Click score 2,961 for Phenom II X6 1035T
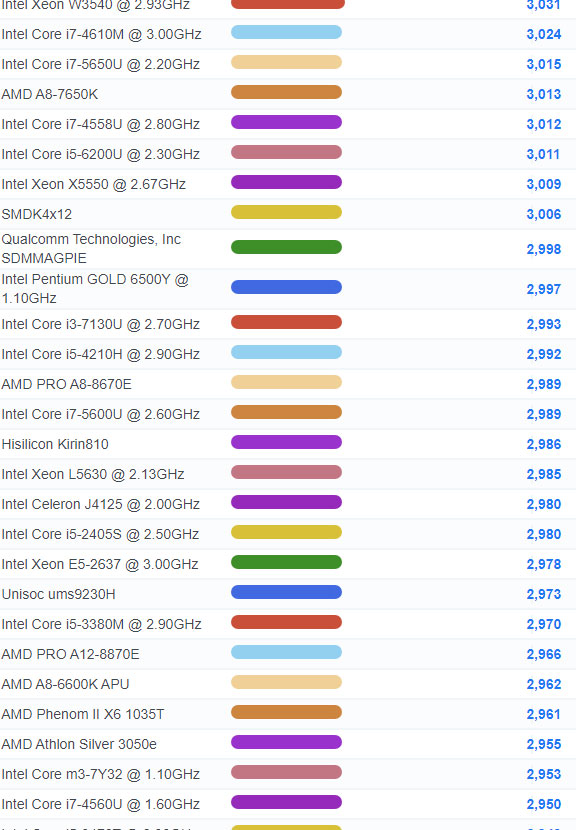576x830 pixels. (x=543, y=714)
